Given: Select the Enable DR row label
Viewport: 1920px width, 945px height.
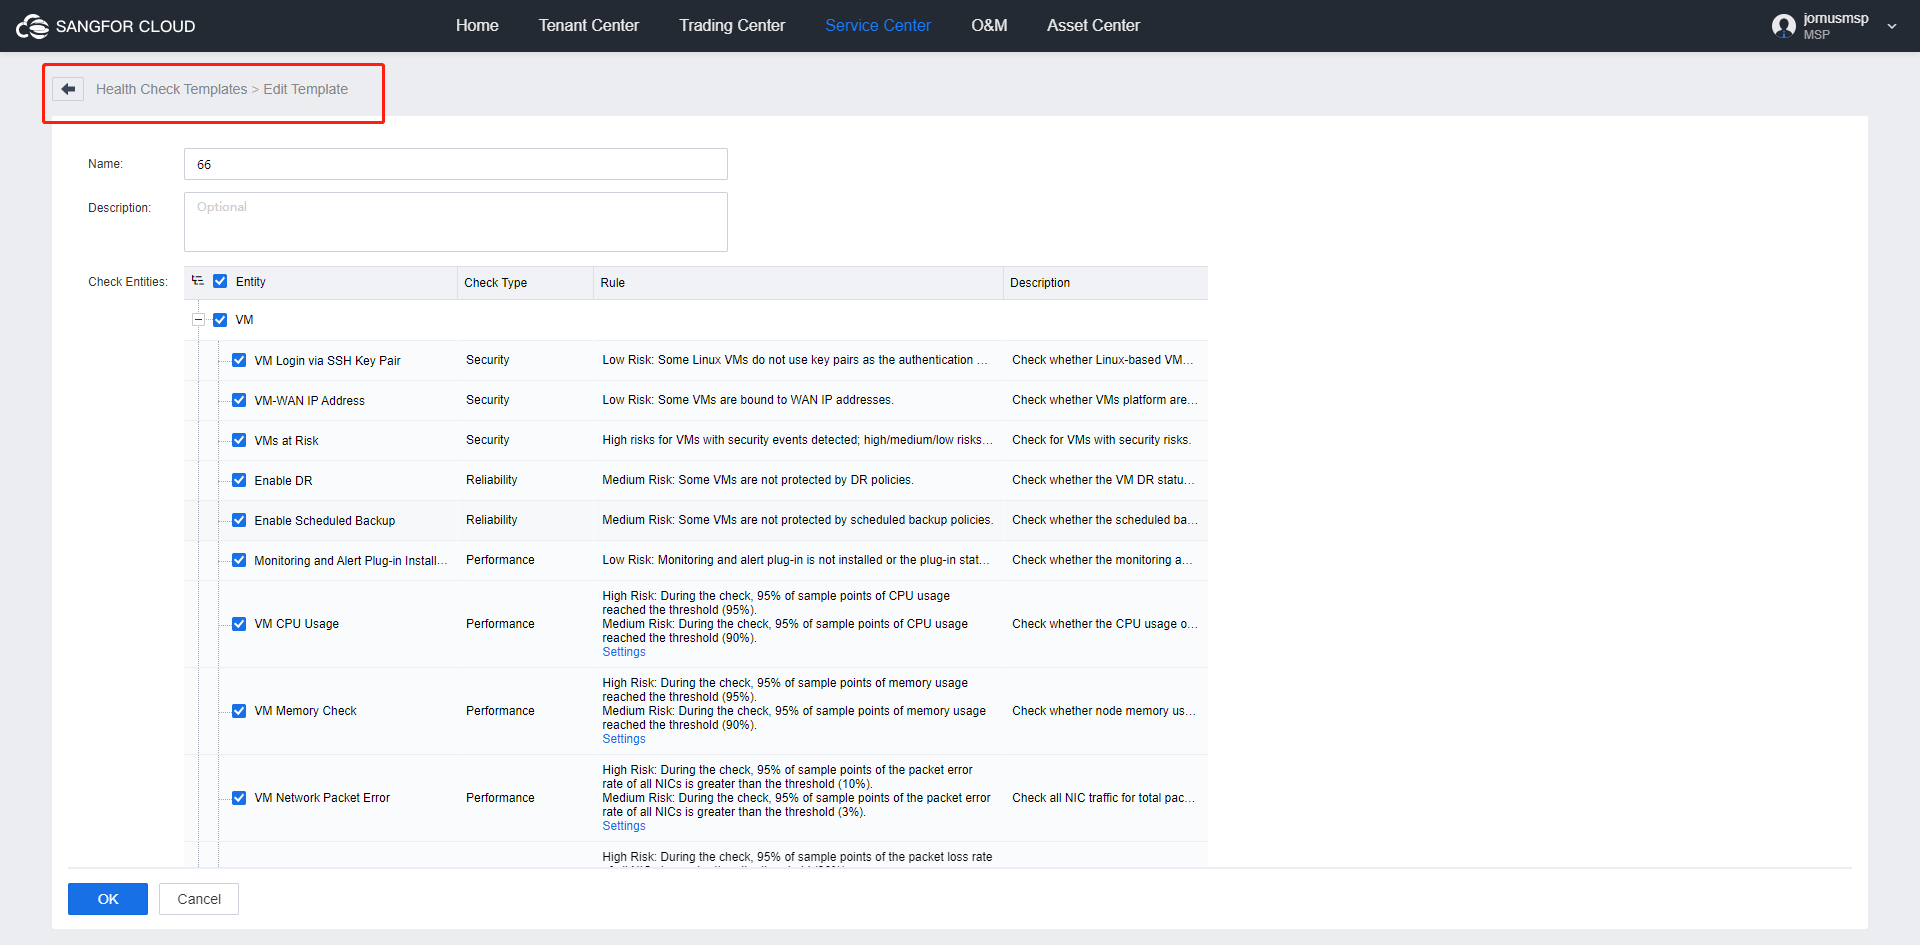Looking at the screenshot, I should 283,481.
